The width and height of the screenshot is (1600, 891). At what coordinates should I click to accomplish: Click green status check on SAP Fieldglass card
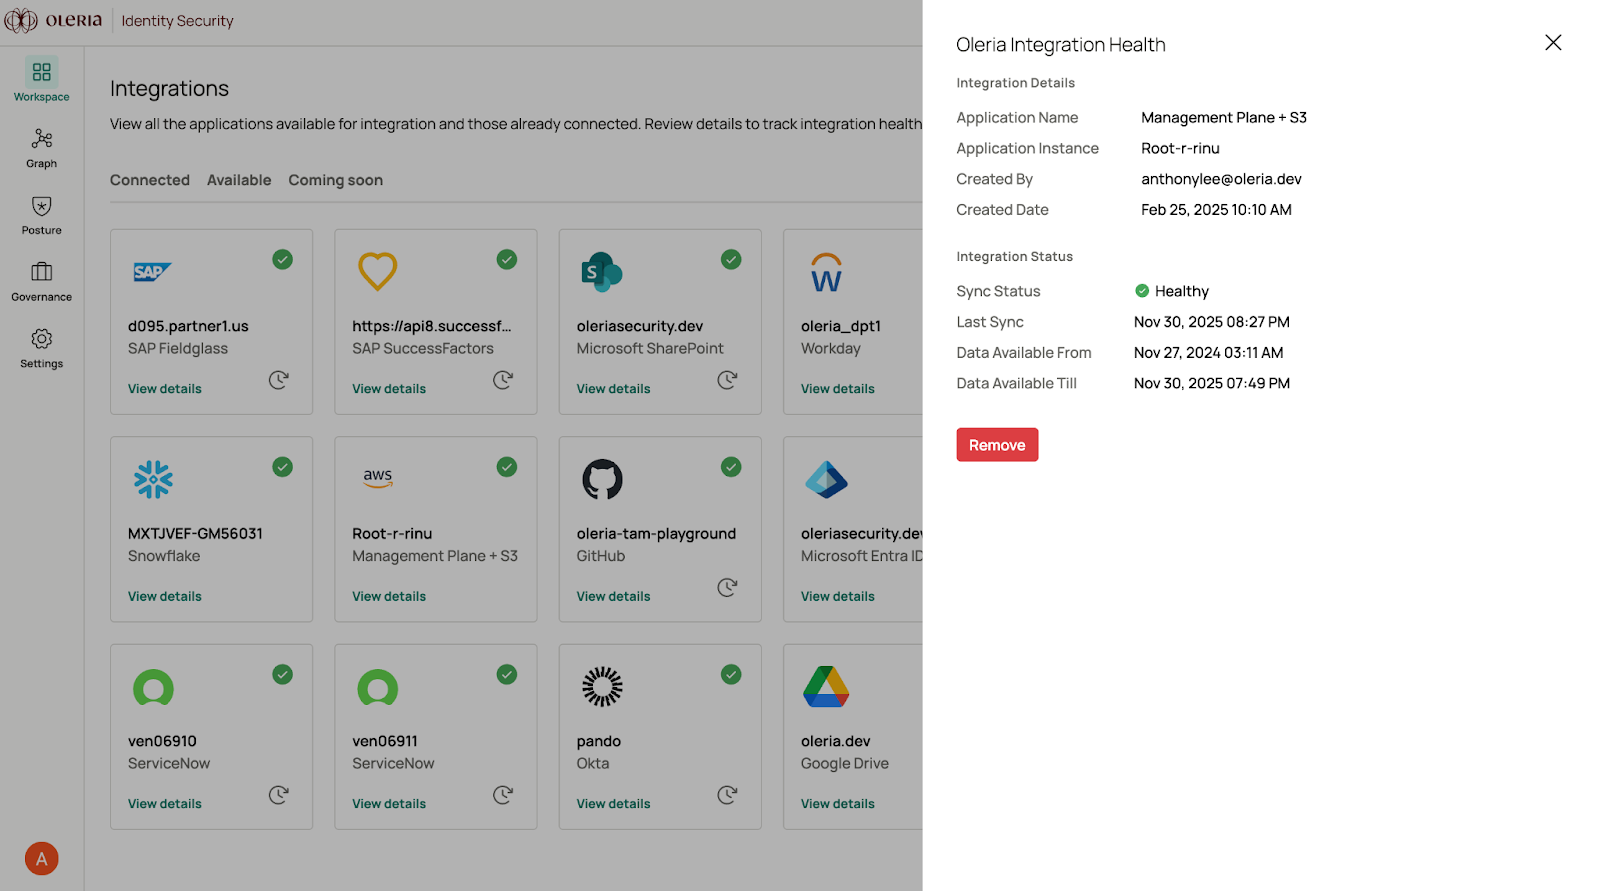coord(283,259)
